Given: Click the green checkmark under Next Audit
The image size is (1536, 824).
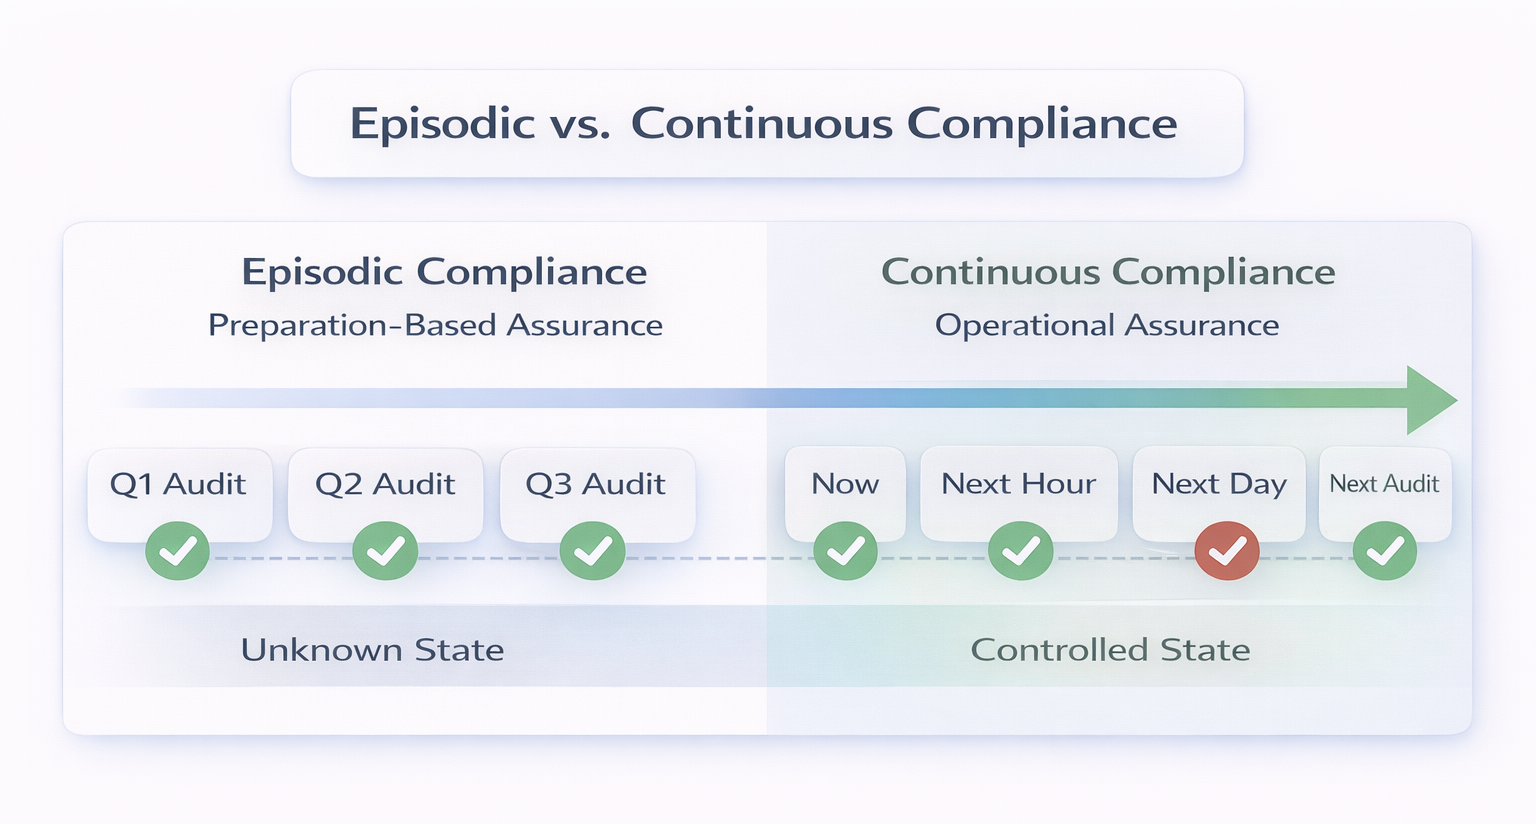Looking at the screenshot, I should (x=1385, y=551).
